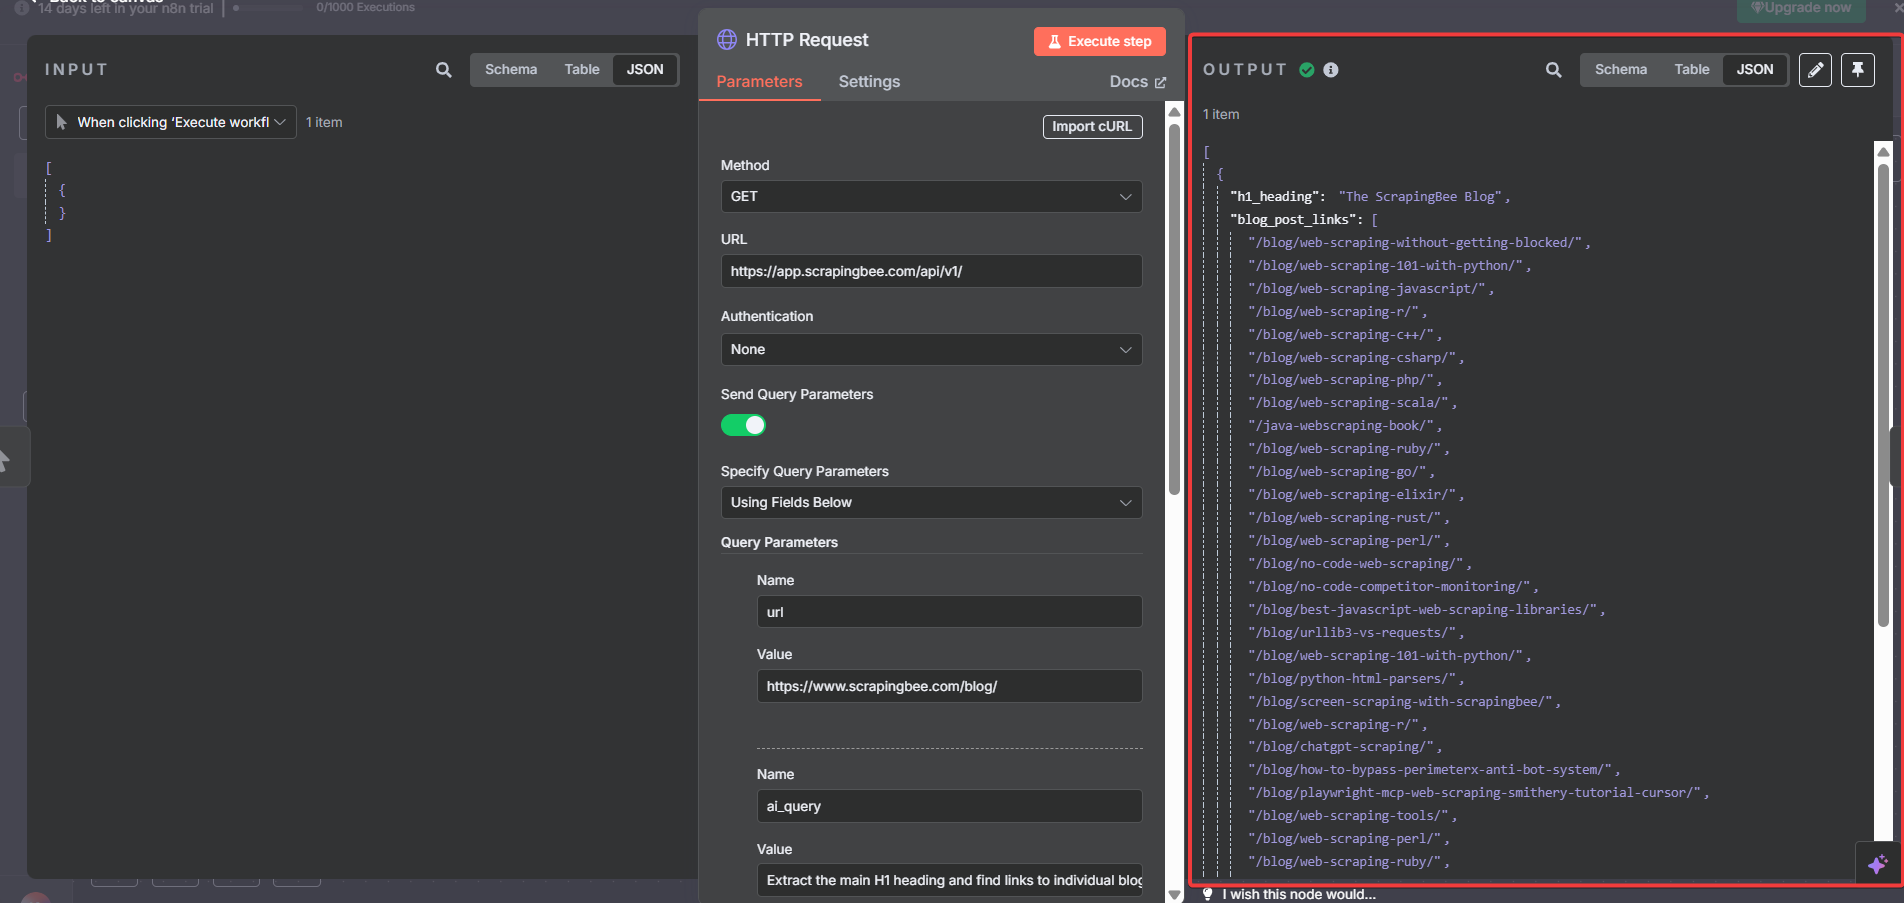This screenshot has height=903, width=1904.
Task: Pin the OUTPUT data
Action: (1857, 70)
